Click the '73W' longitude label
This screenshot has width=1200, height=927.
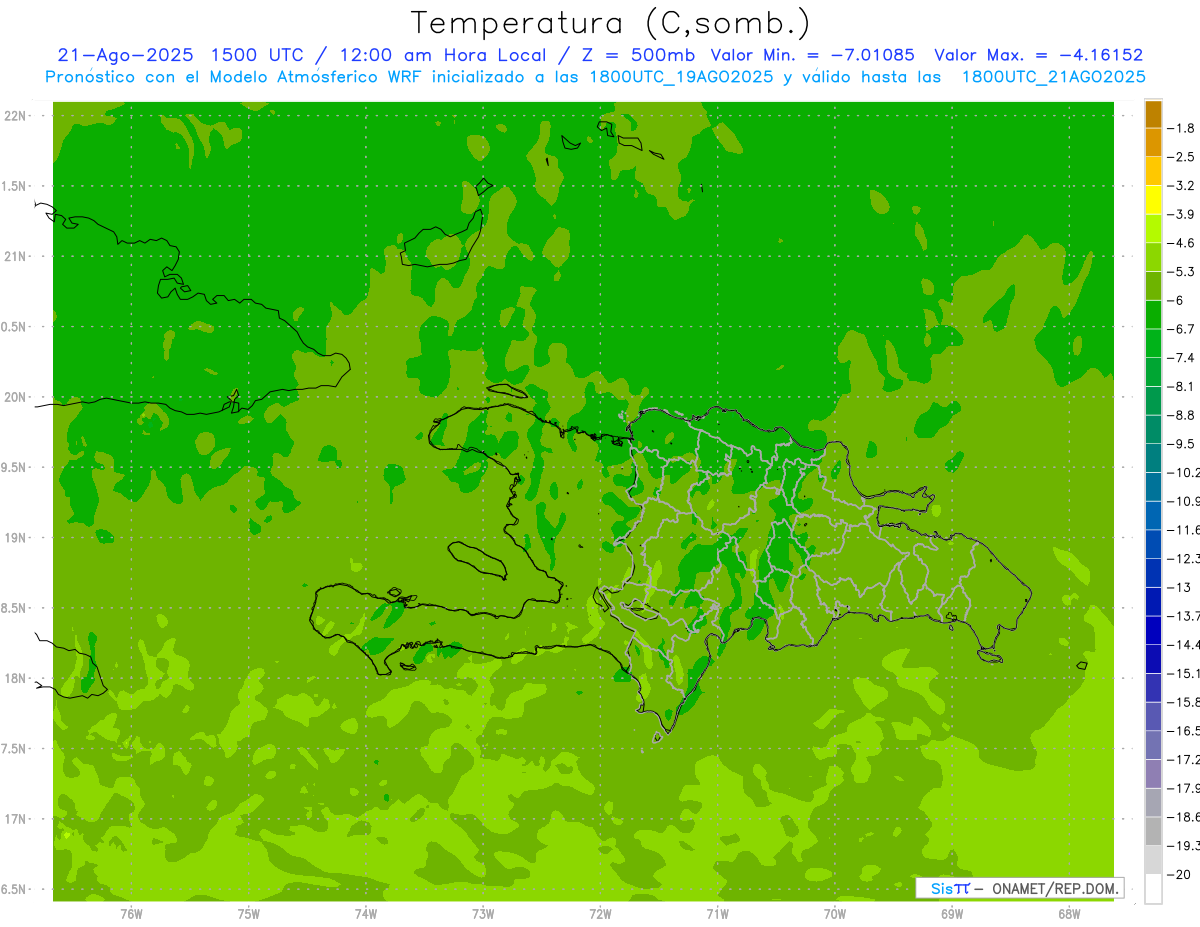coord(483,914)
